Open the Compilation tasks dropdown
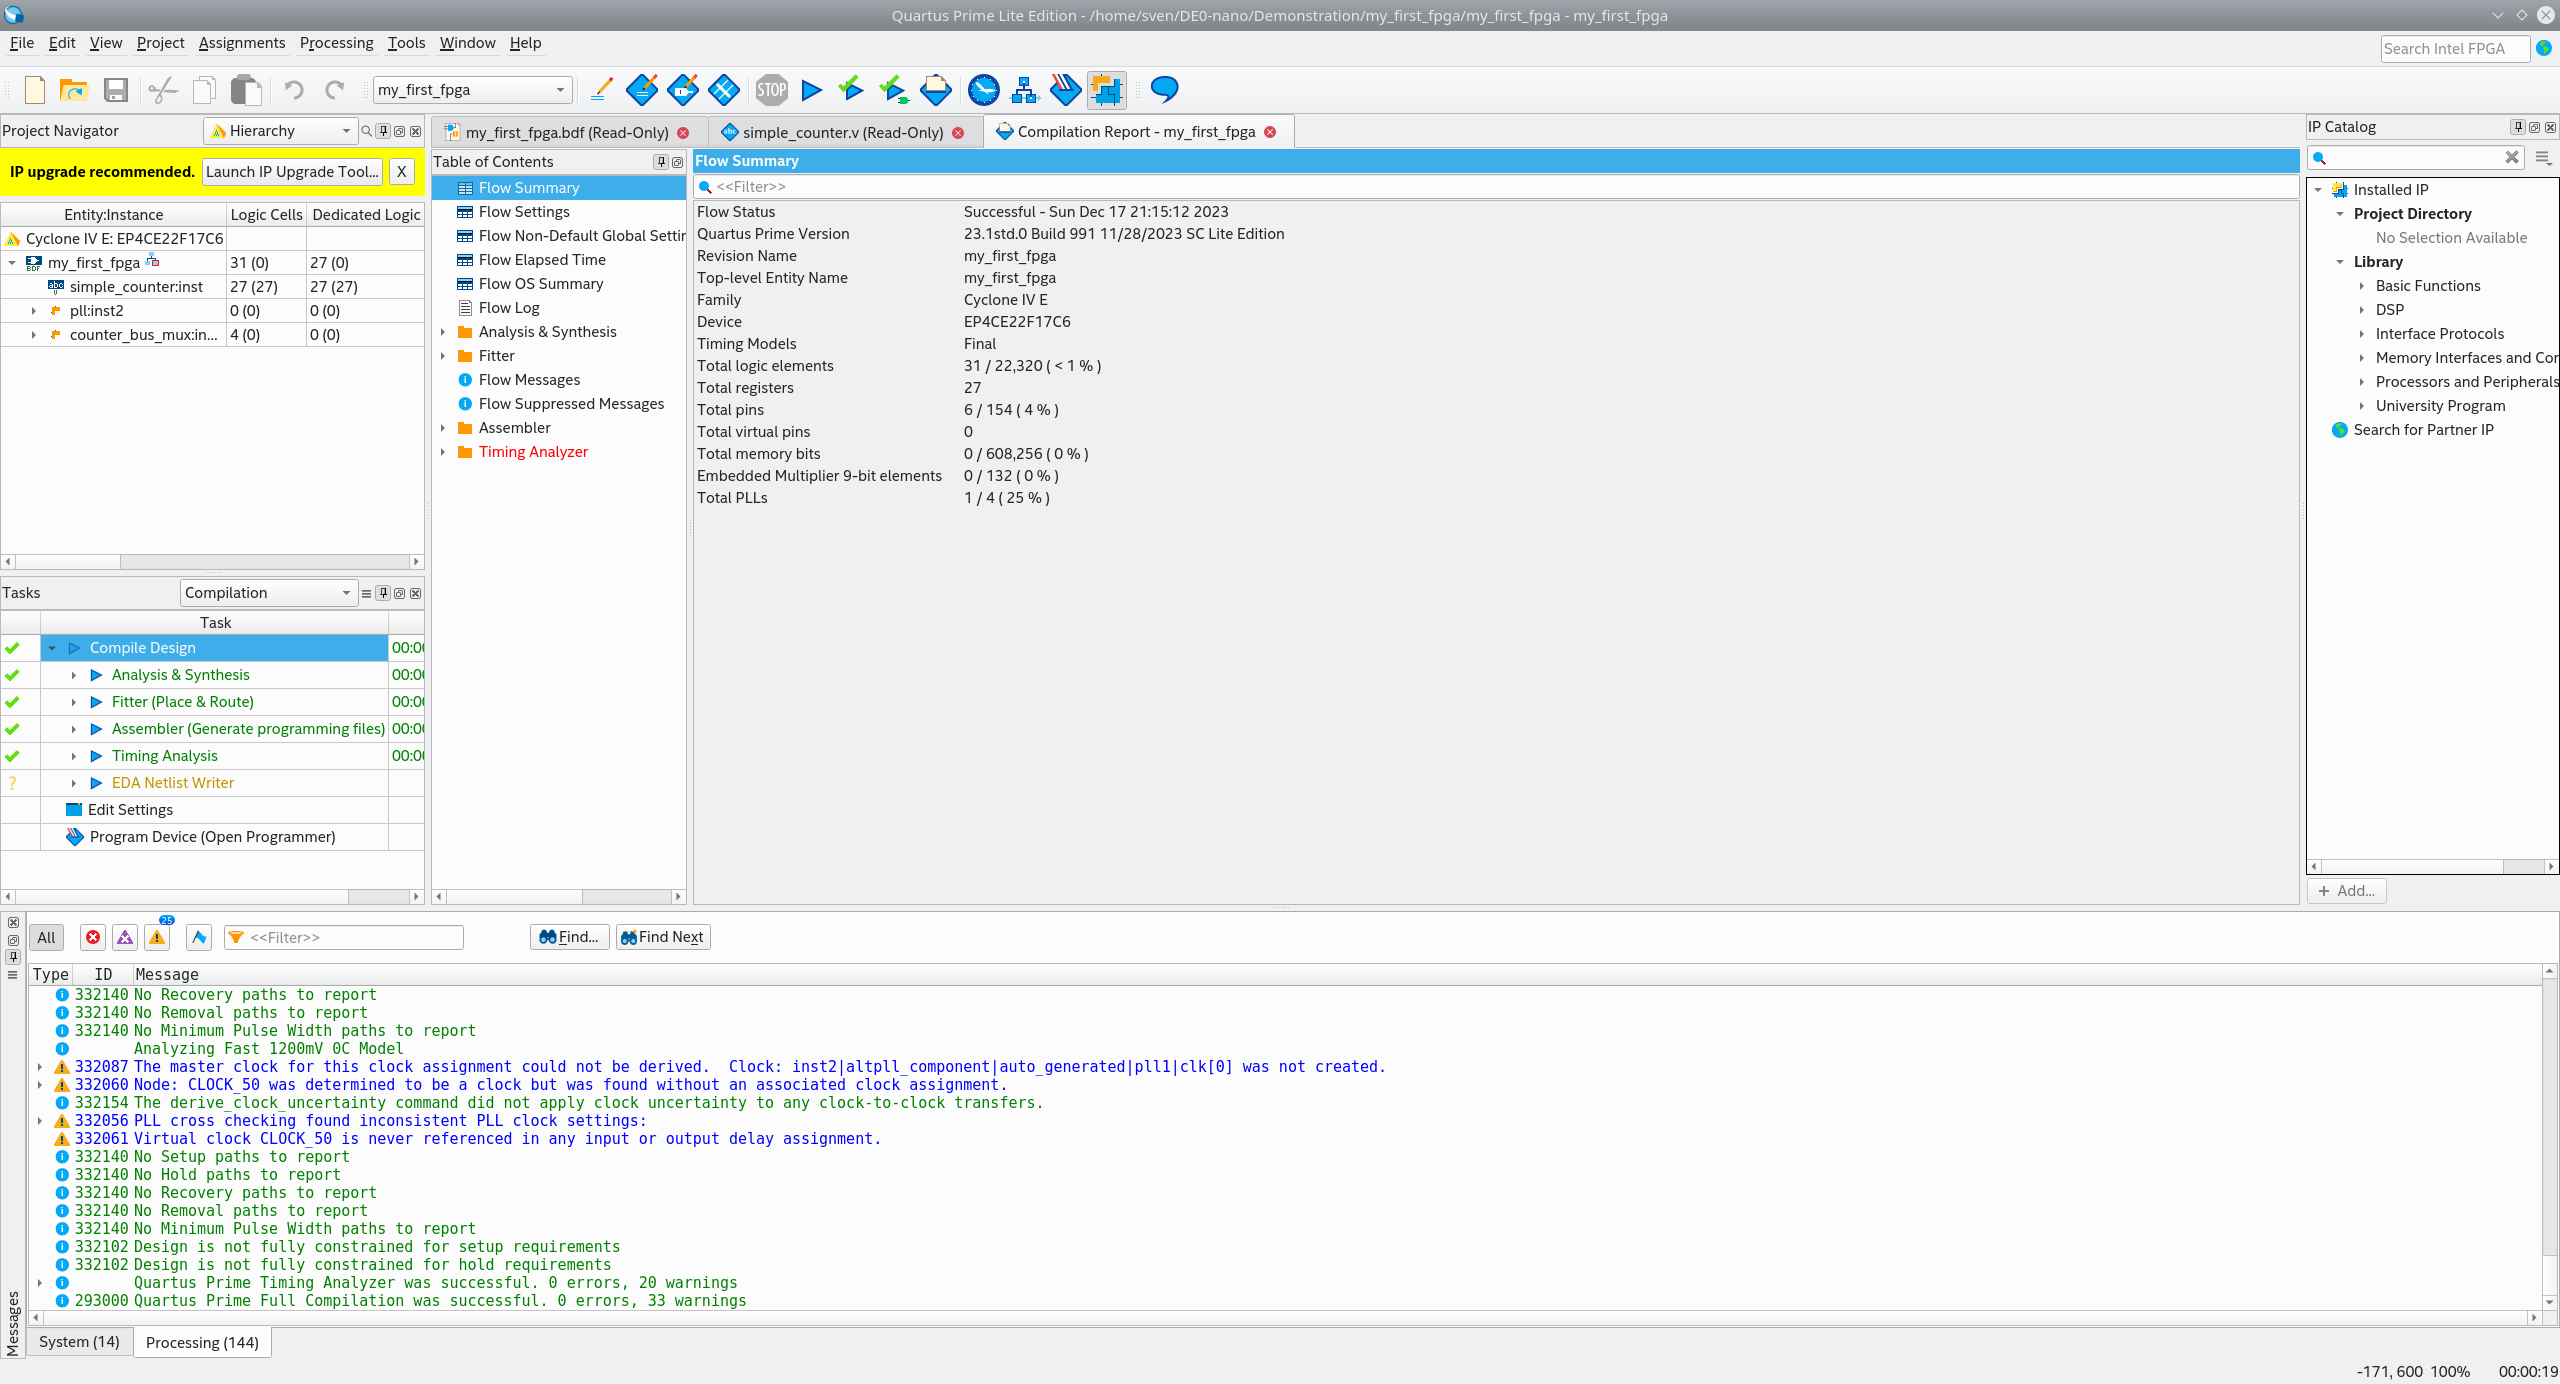This screenshot has width=2560, height=1384. tap(268, 593)
